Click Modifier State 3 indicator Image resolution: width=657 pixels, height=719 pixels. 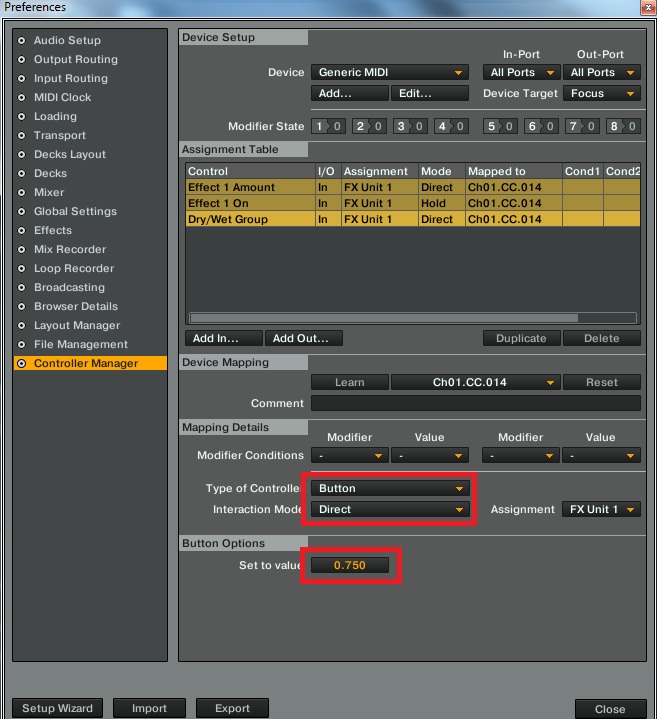pos(410,126)
